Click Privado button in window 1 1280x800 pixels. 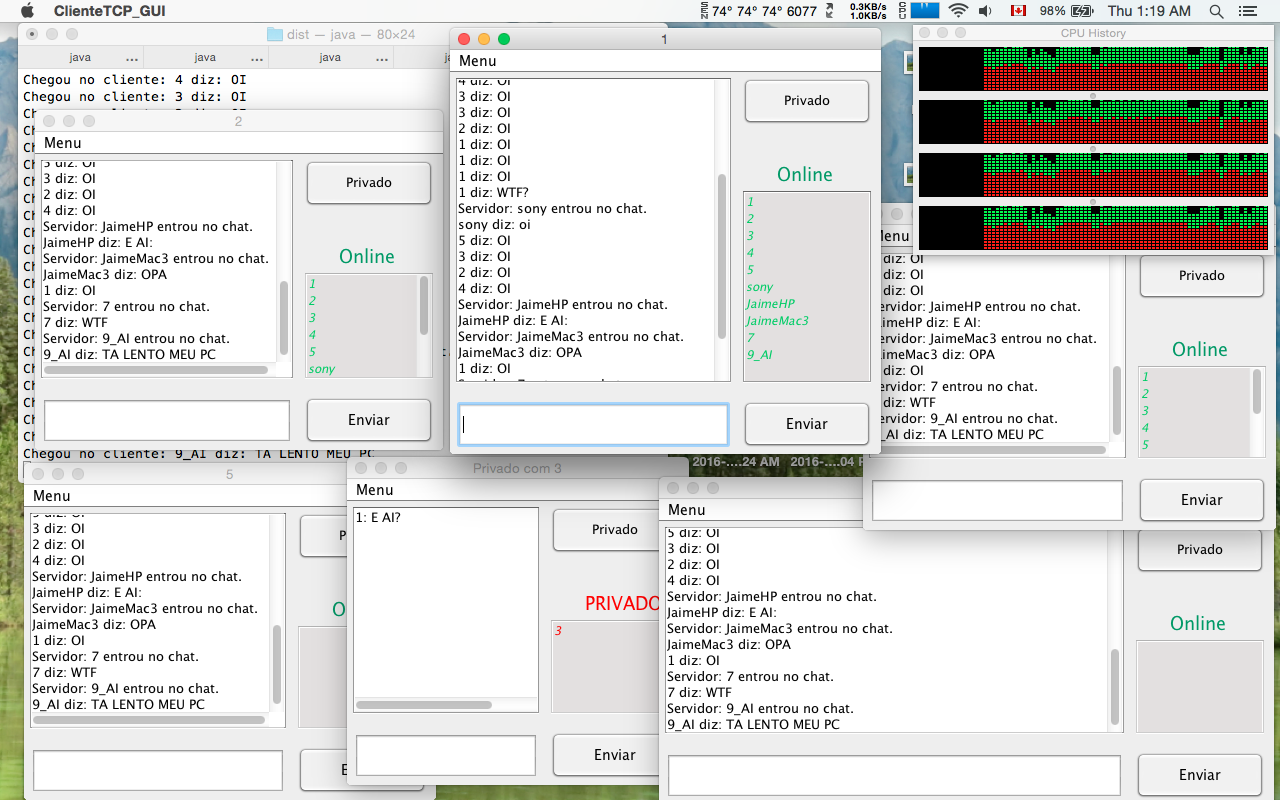click(x=806, y=100)
